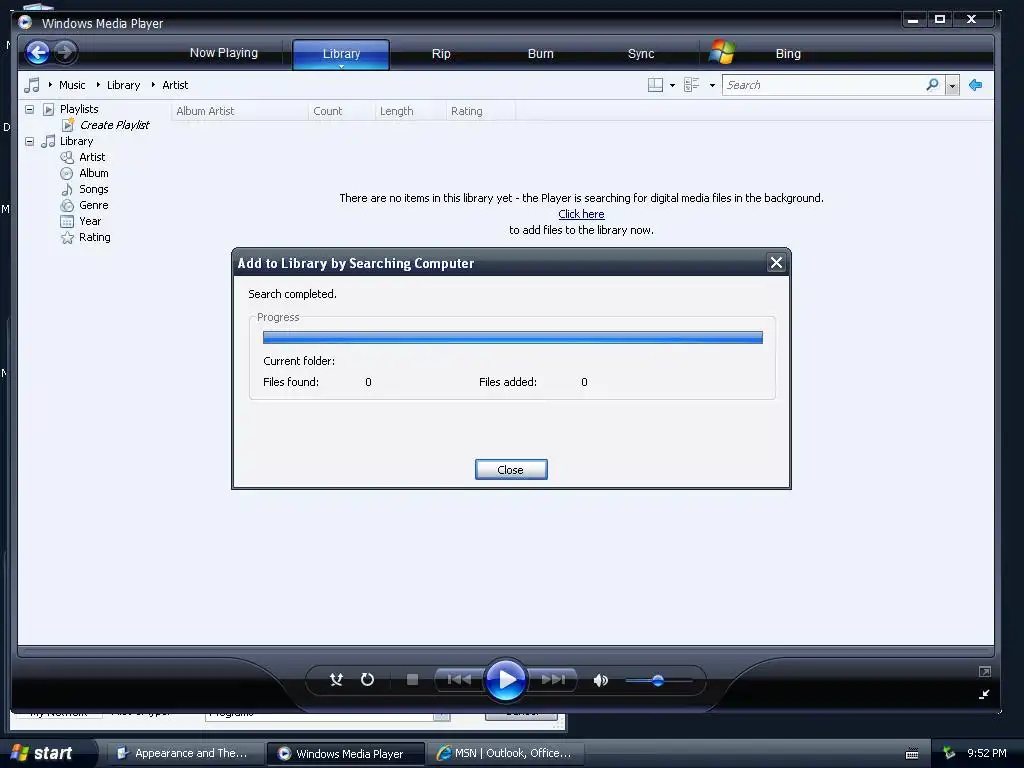The width and height of the screenshot is (1024, 768).
Task: Expand the Library breadcrumb arrow
Action: coord(98,85)
